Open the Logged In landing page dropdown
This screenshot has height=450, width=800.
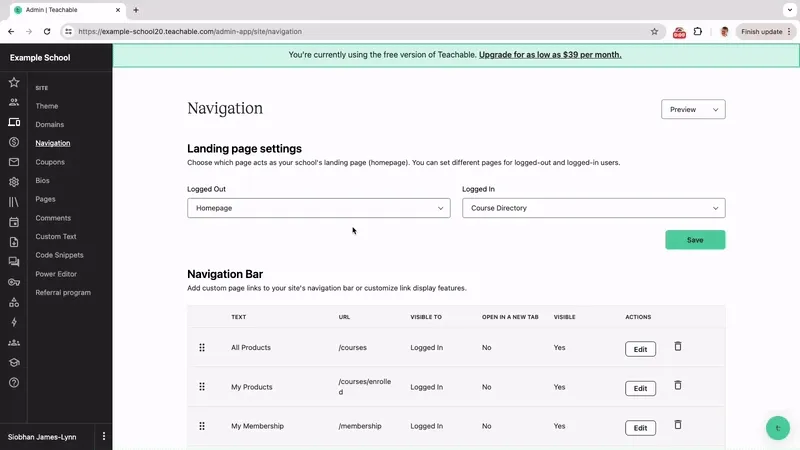click(x=593, y=208)
